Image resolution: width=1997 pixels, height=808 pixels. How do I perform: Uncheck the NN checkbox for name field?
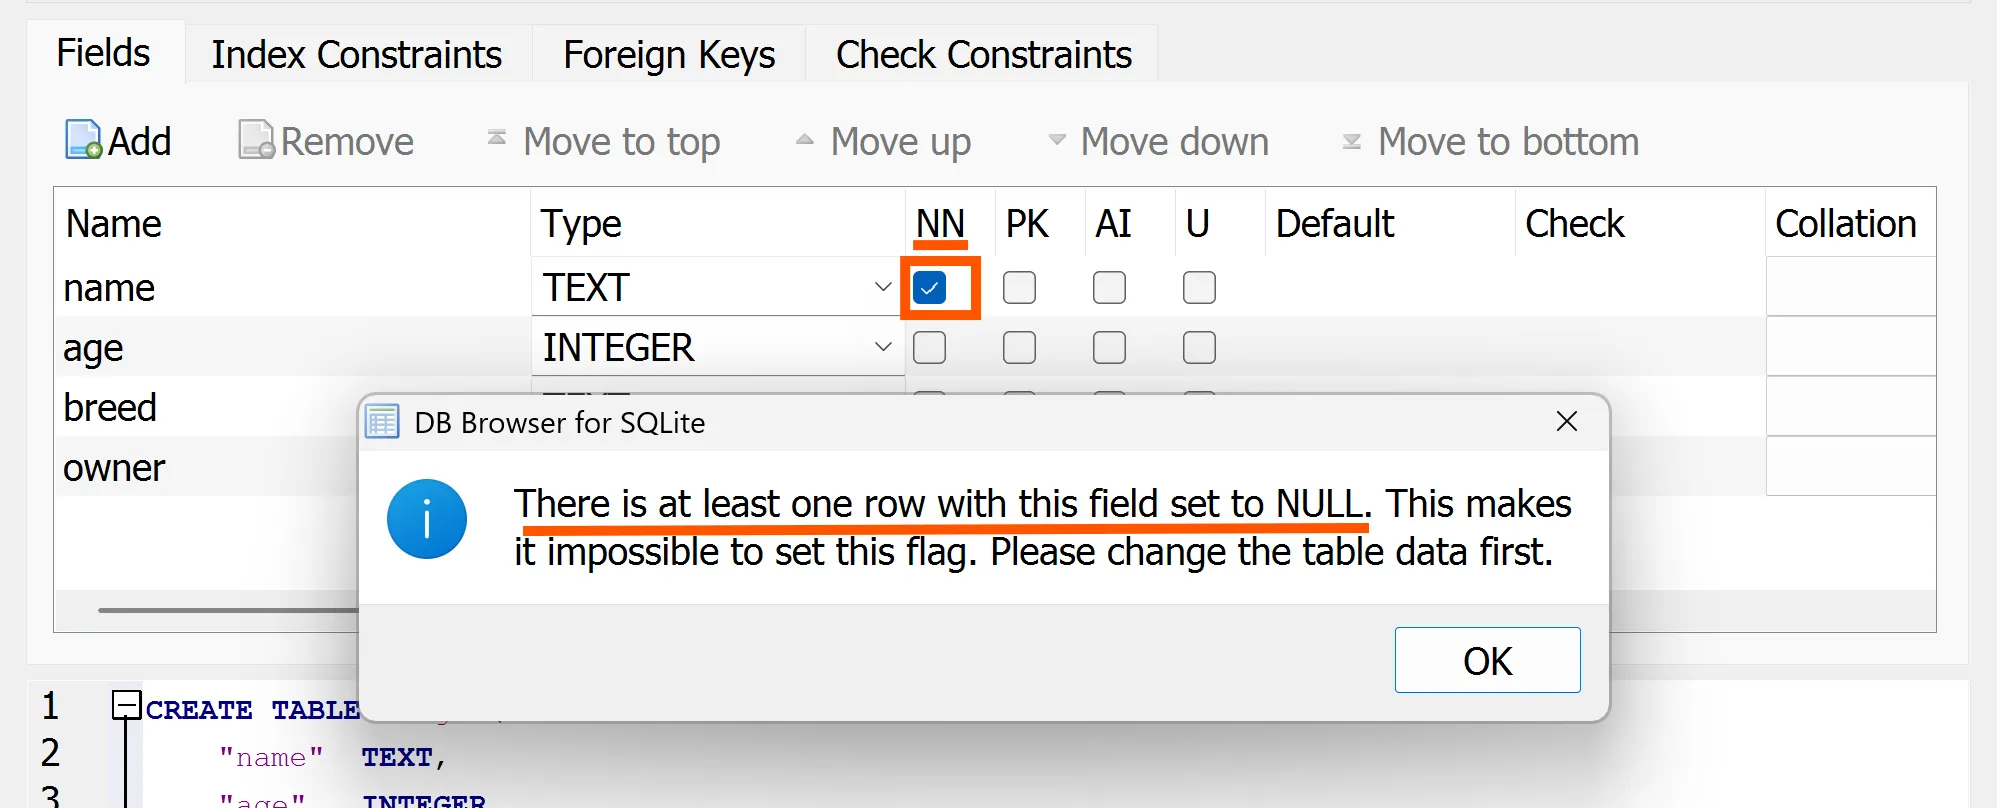click(x=930, y=288)
